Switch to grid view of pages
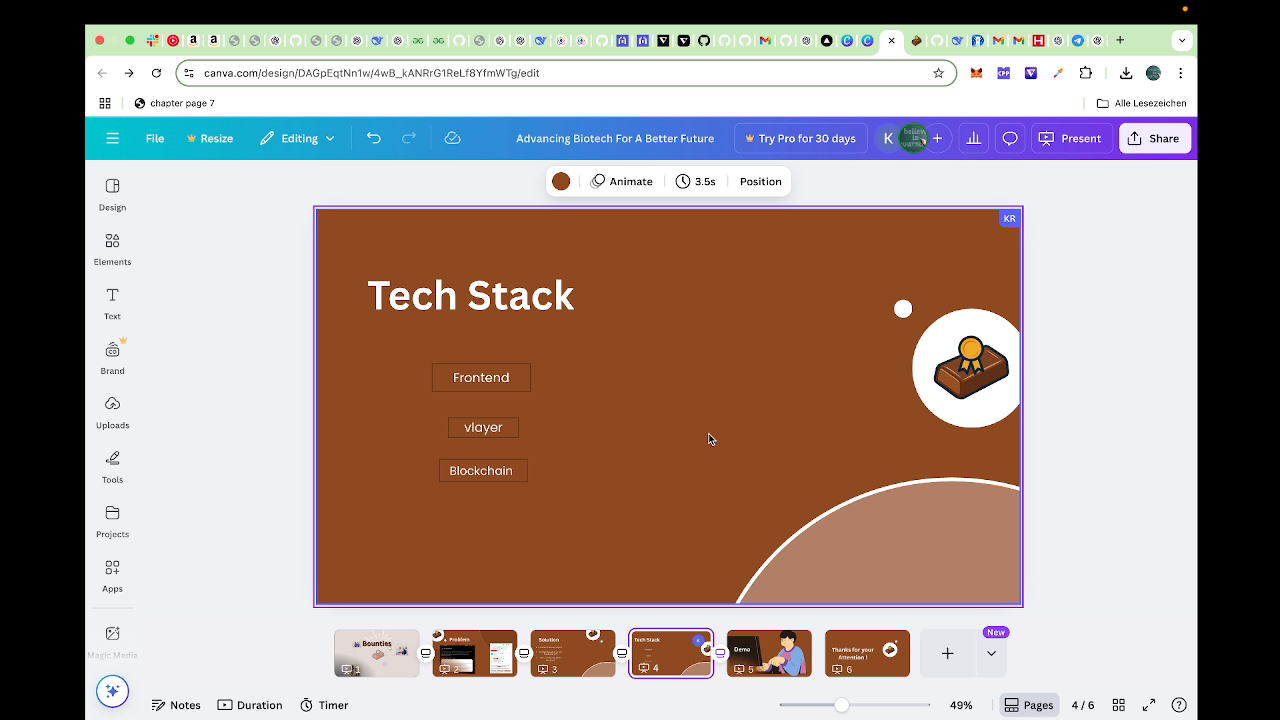Screen dimensions: 1280x720 [x=1119, y=705]
